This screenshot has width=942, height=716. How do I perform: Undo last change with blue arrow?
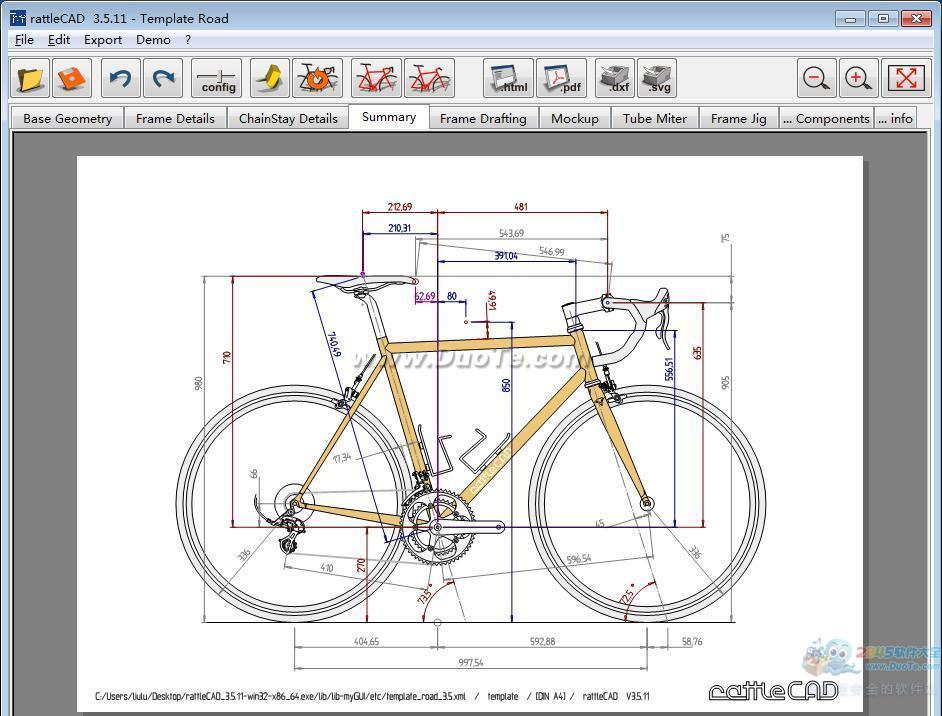pos(121,78)
